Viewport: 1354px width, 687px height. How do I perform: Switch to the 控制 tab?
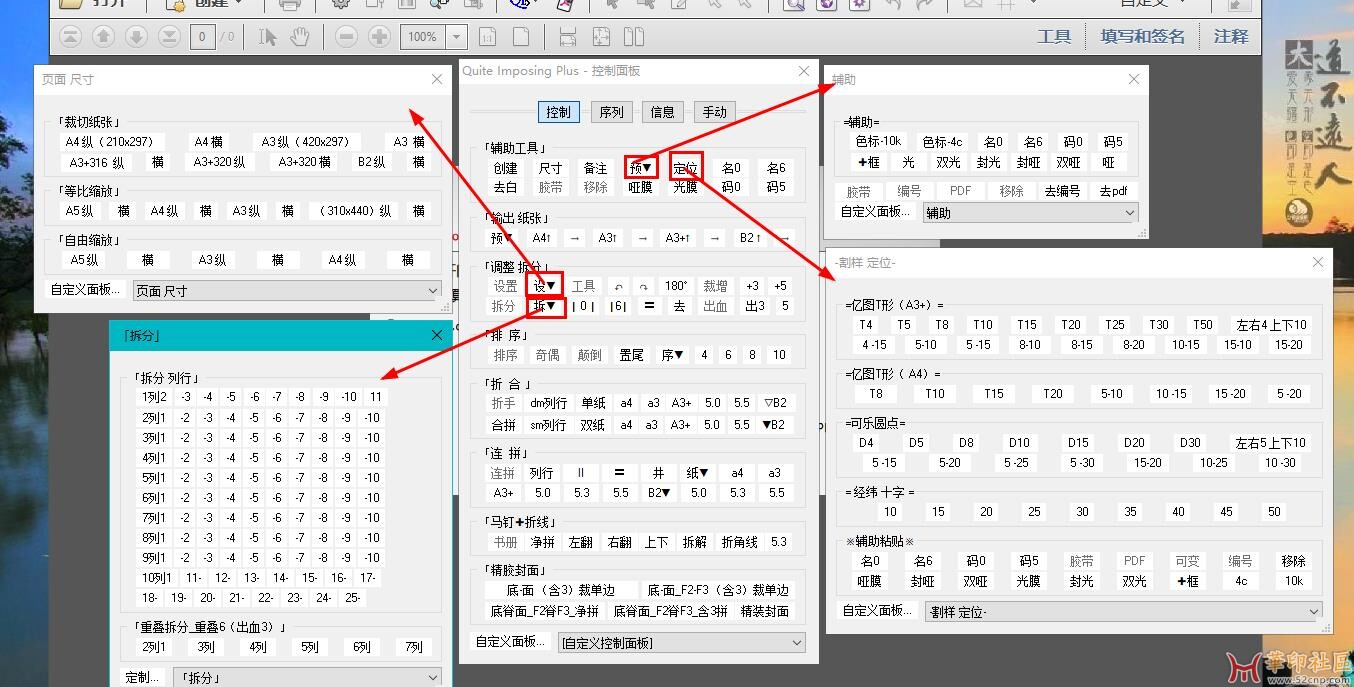click(x=558, y=112)
